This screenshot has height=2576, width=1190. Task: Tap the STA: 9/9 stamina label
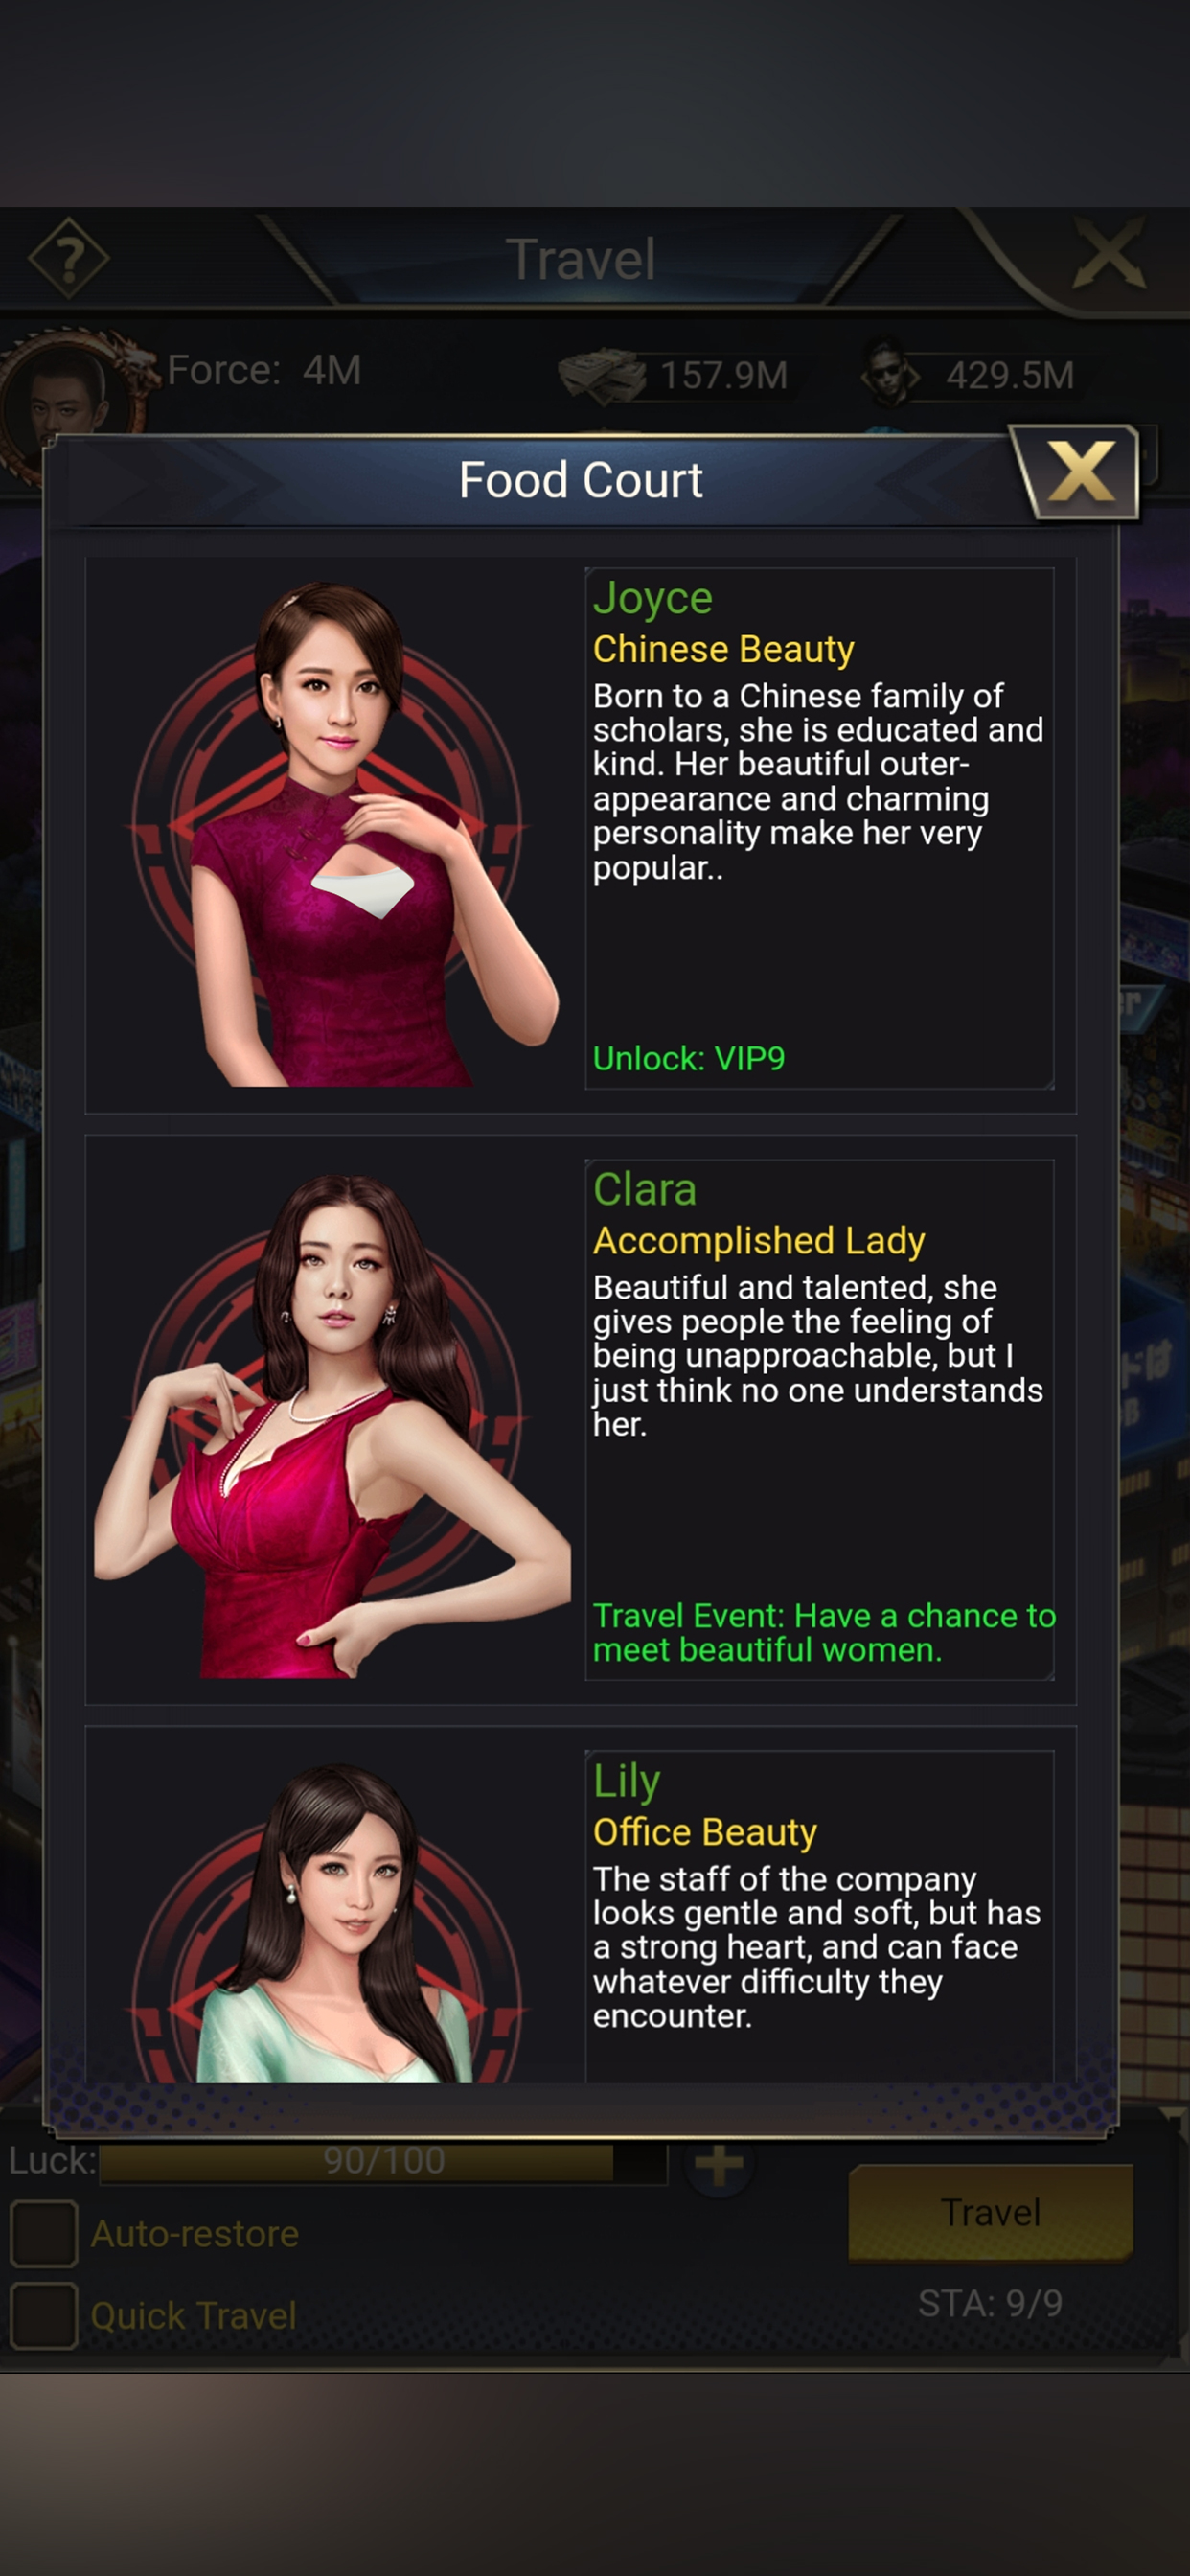point(990,2303)
